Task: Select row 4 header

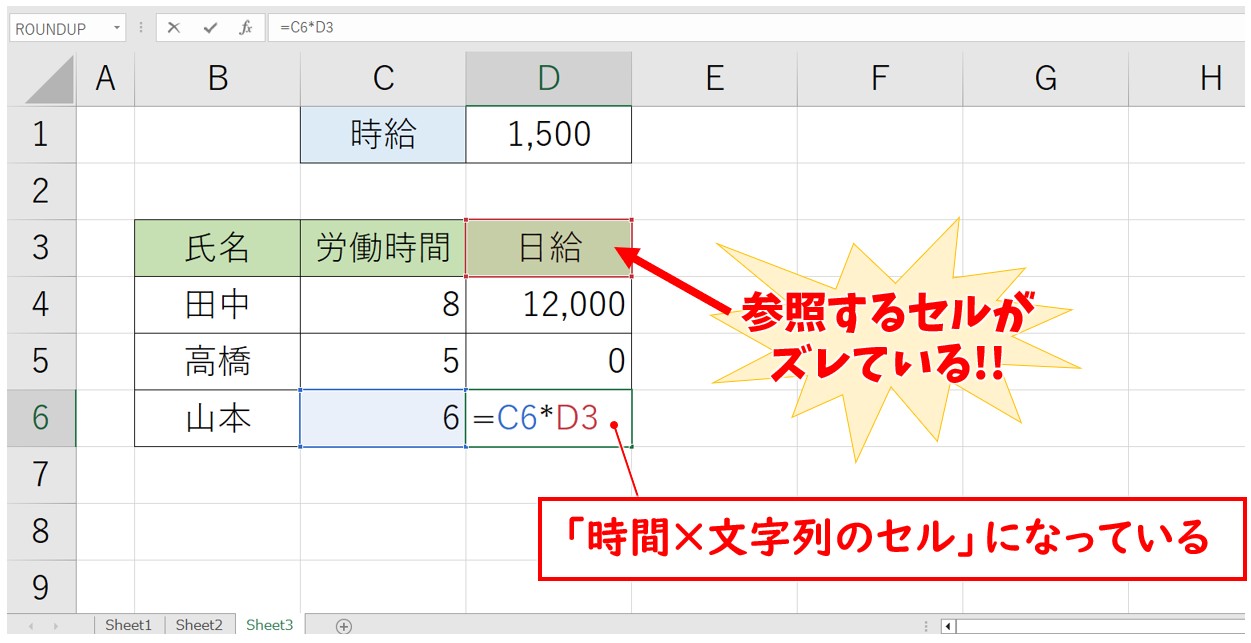Action: click(41, 305)
